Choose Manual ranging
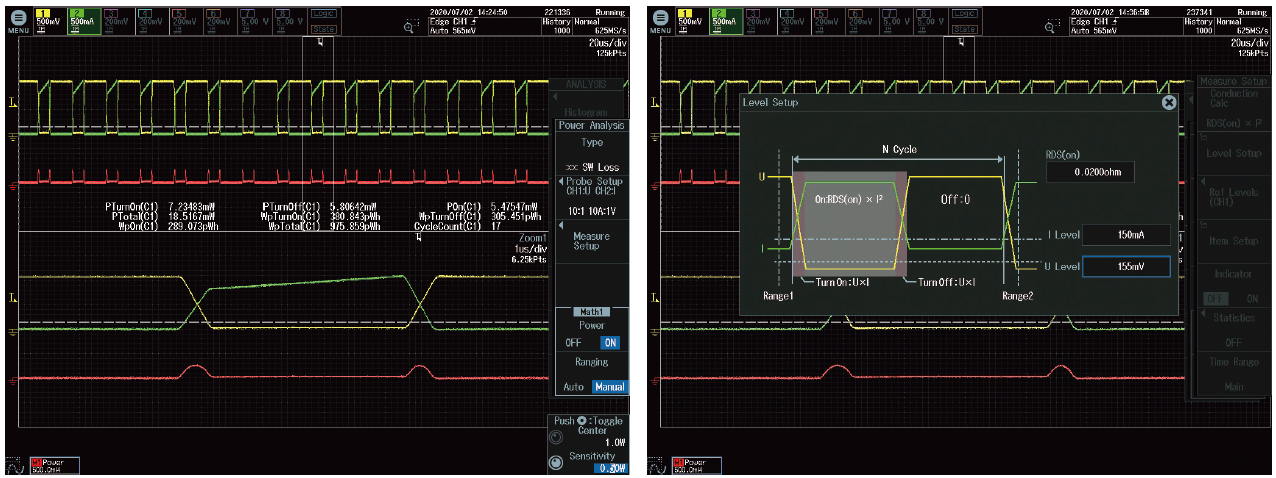 click(x=608, y=386)
